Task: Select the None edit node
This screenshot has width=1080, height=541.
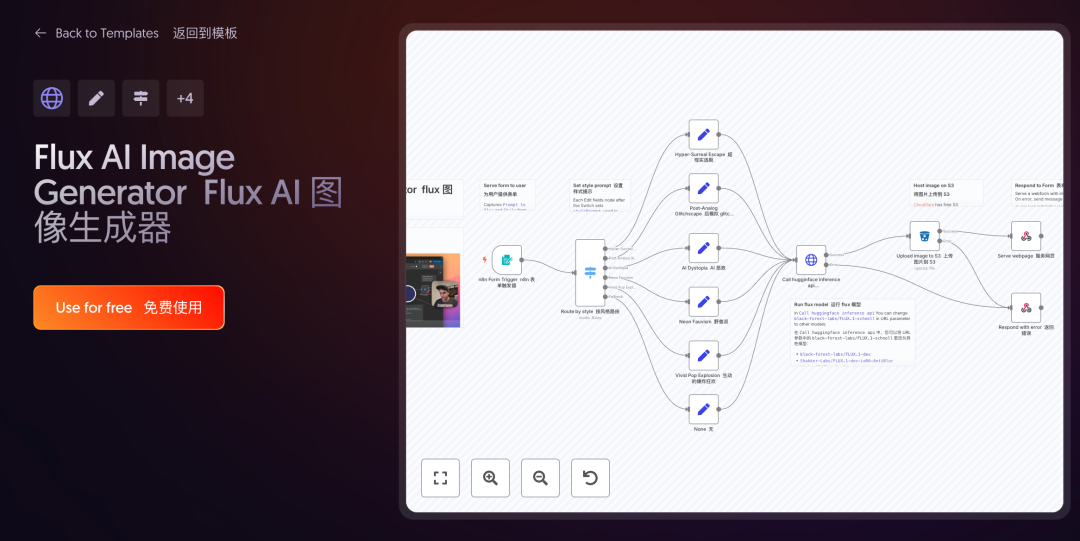Action: pyautogui.click(x=703, y=409)
